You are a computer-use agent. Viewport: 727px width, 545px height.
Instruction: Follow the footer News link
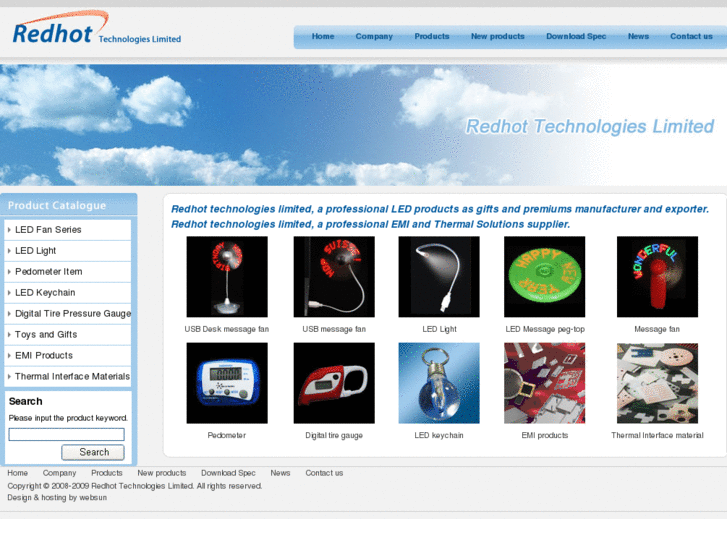click(280, 473)
